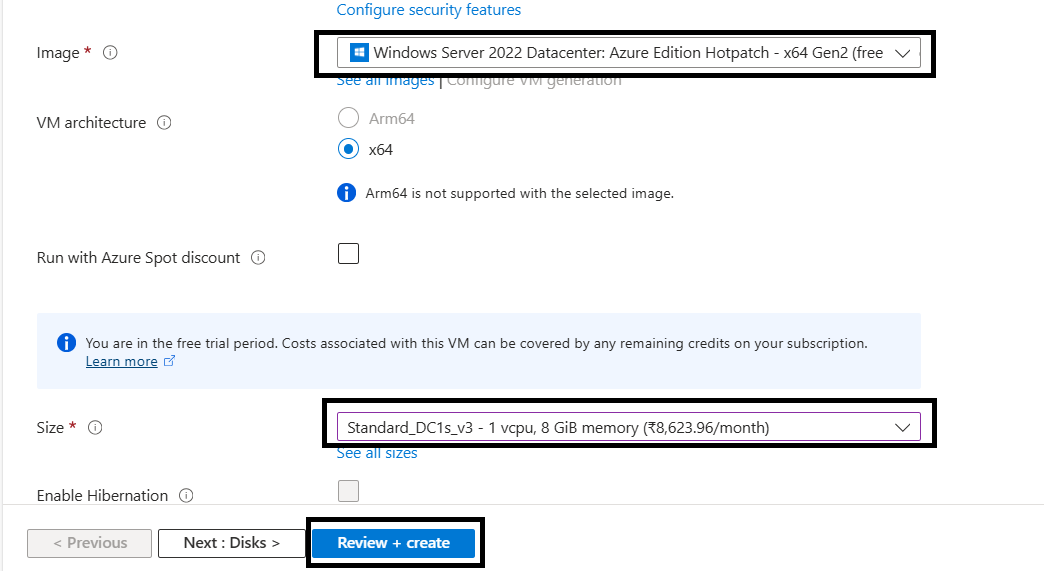The image size is (1044, 571).
Task: Click the Learn more link
Action: tap(121, 361)
